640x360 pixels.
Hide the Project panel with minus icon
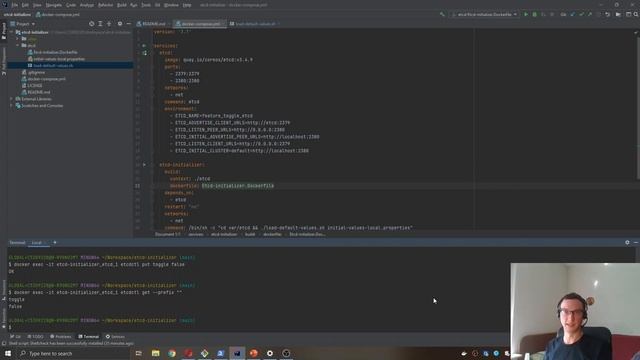(129, 24)
